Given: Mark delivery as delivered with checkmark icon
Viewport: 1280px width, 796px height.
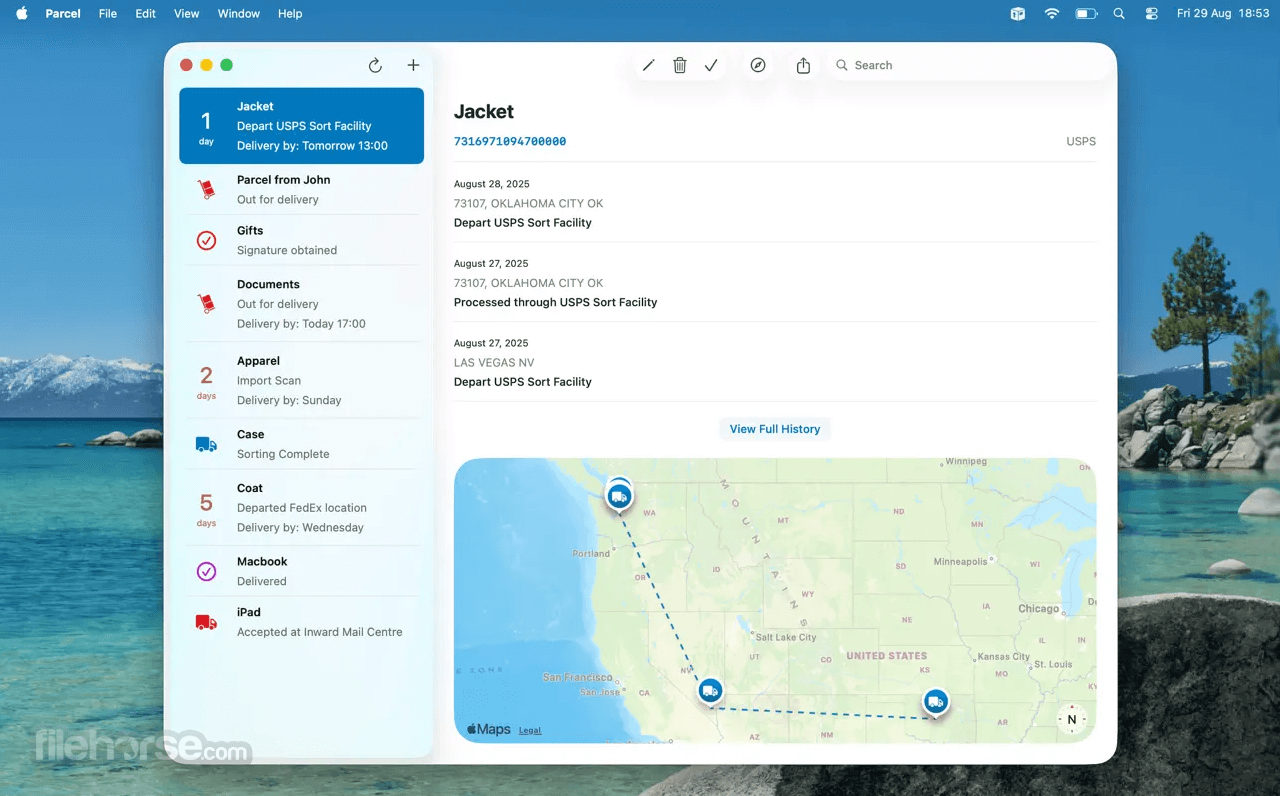Looking at the screenshot, I should (711, 66).
